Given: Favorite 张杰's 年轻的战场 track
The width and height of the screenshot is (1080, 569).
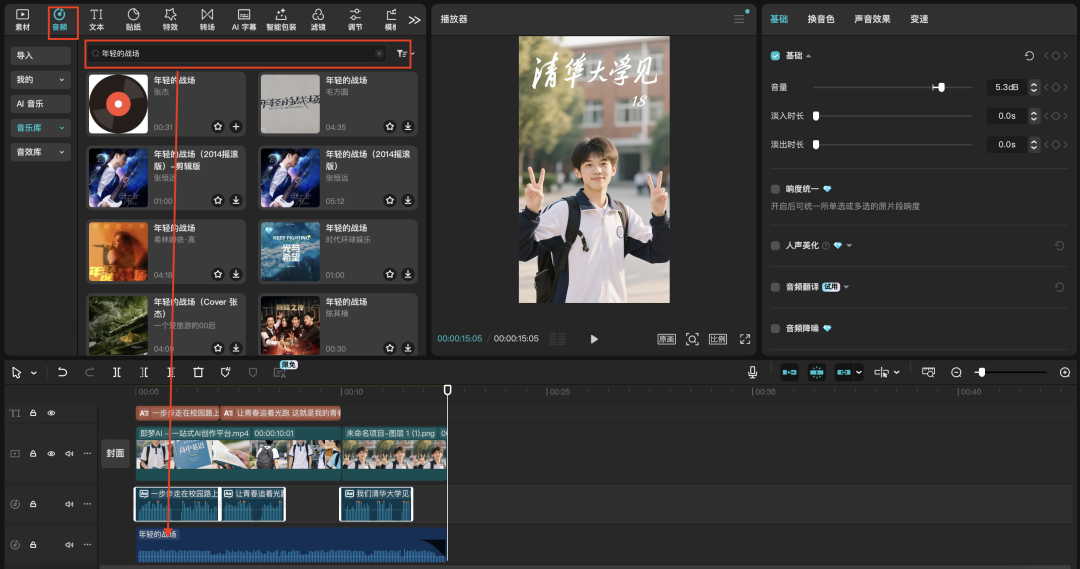Looking at the screenshot, I should (218, 126).
